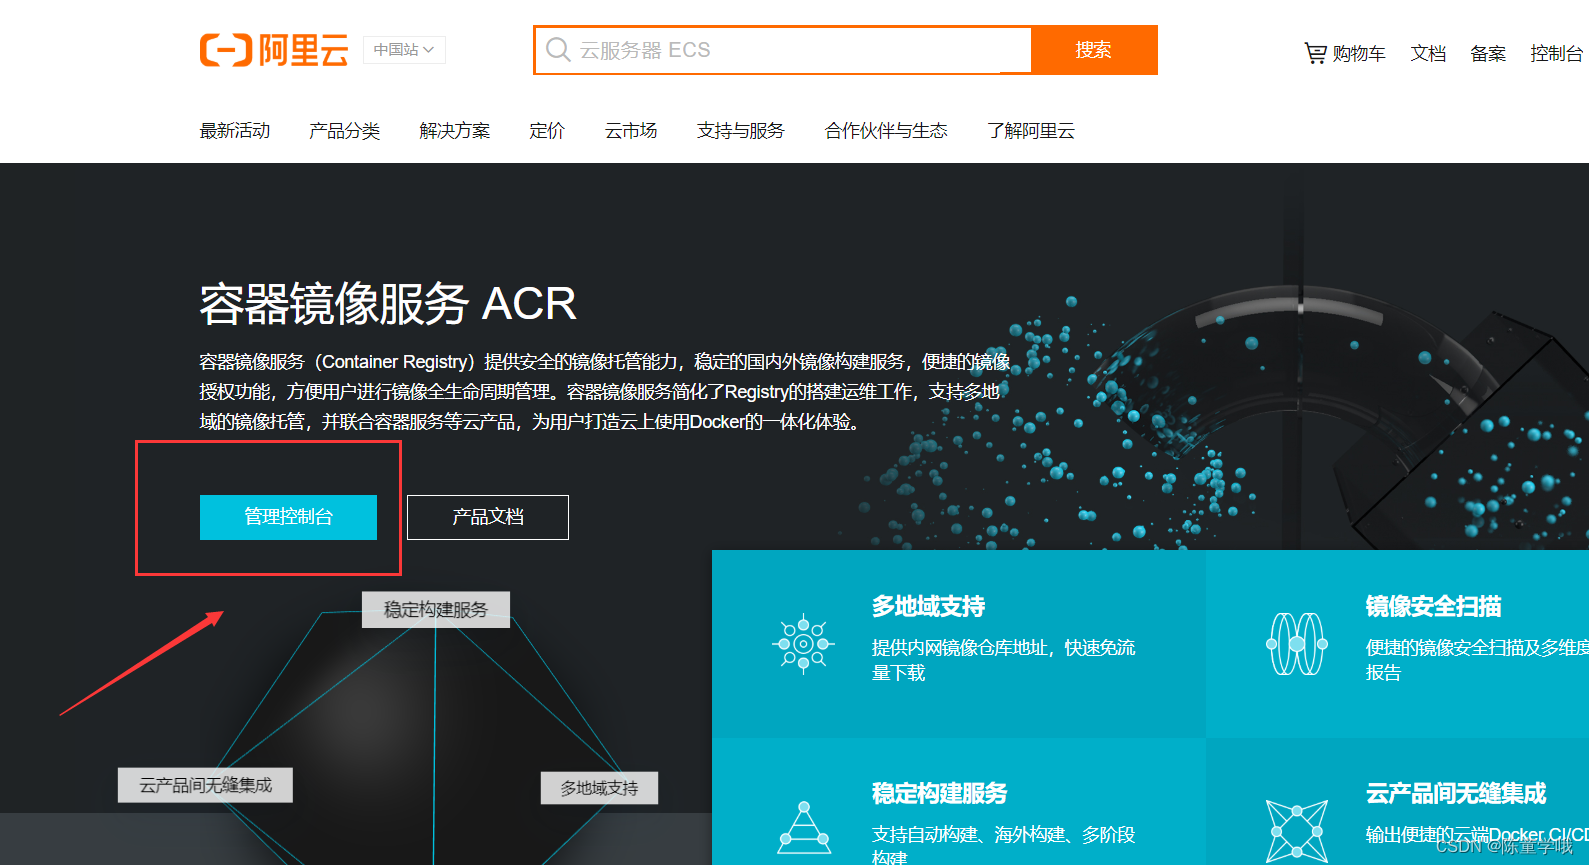Click the Aliyun logo

pyautogui.click(x=274, y=50)
